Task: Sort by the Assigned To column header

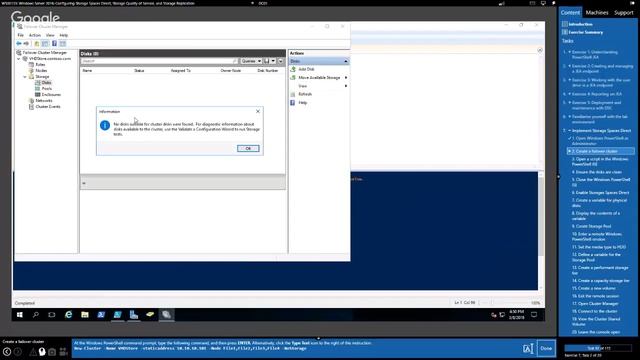Action: (x=180, y=71)
